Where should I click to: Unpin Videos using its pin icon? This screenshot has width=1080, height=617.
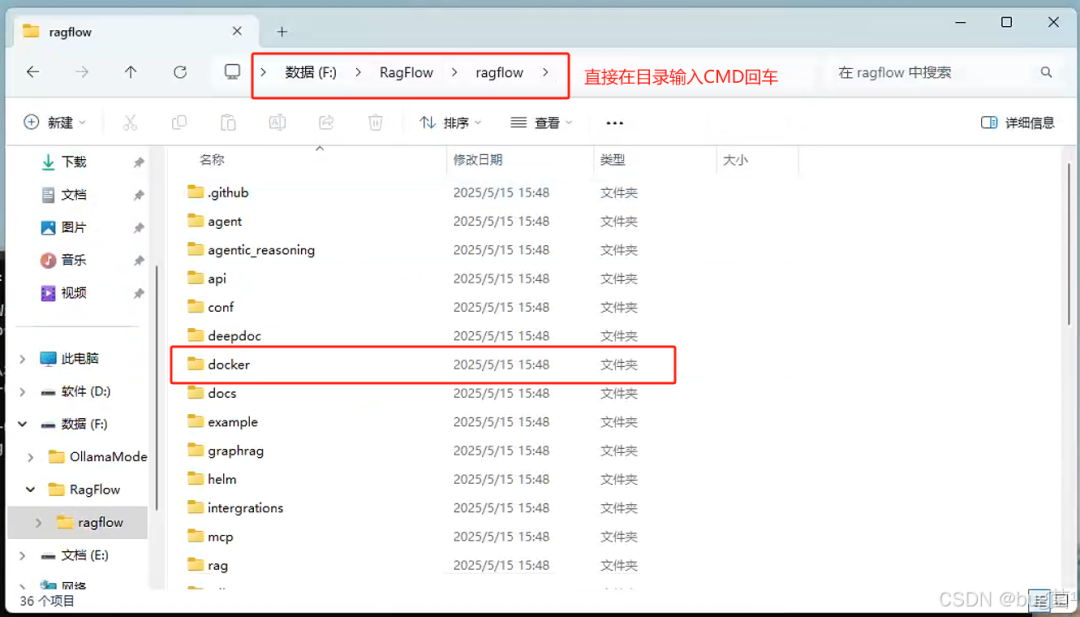coord(138,293)
